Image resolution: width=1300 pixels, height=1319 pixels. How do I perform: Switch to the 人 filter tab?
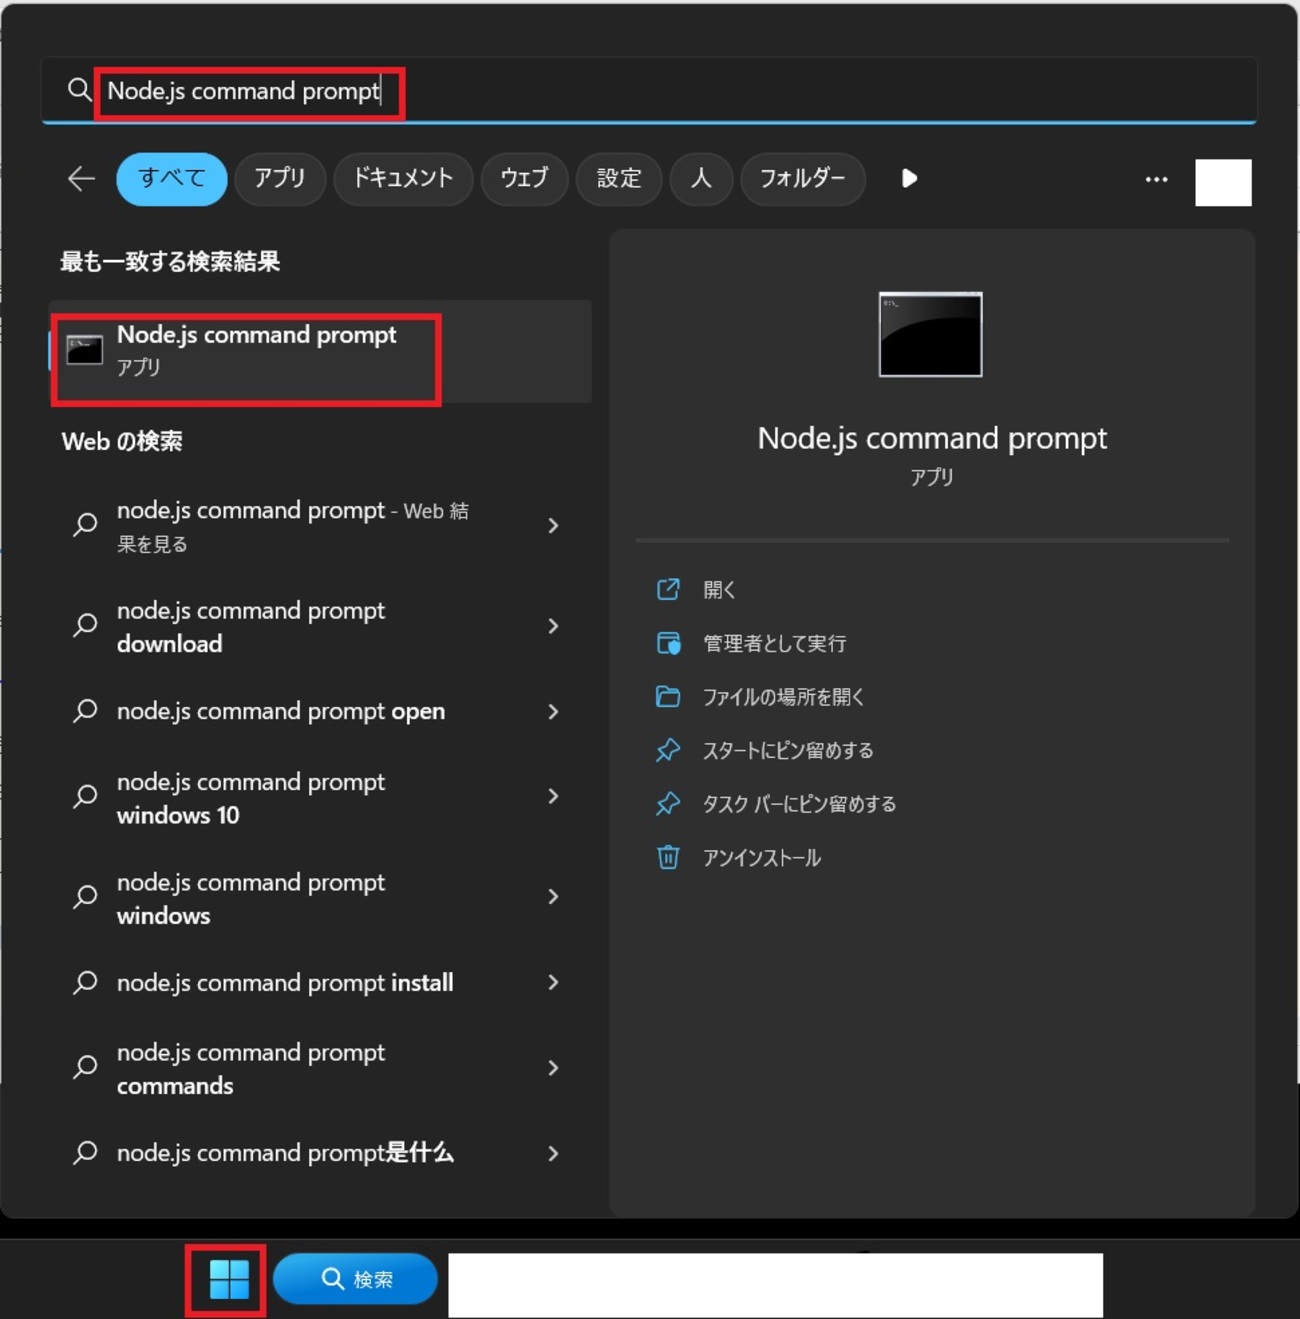tap(701, 179)
